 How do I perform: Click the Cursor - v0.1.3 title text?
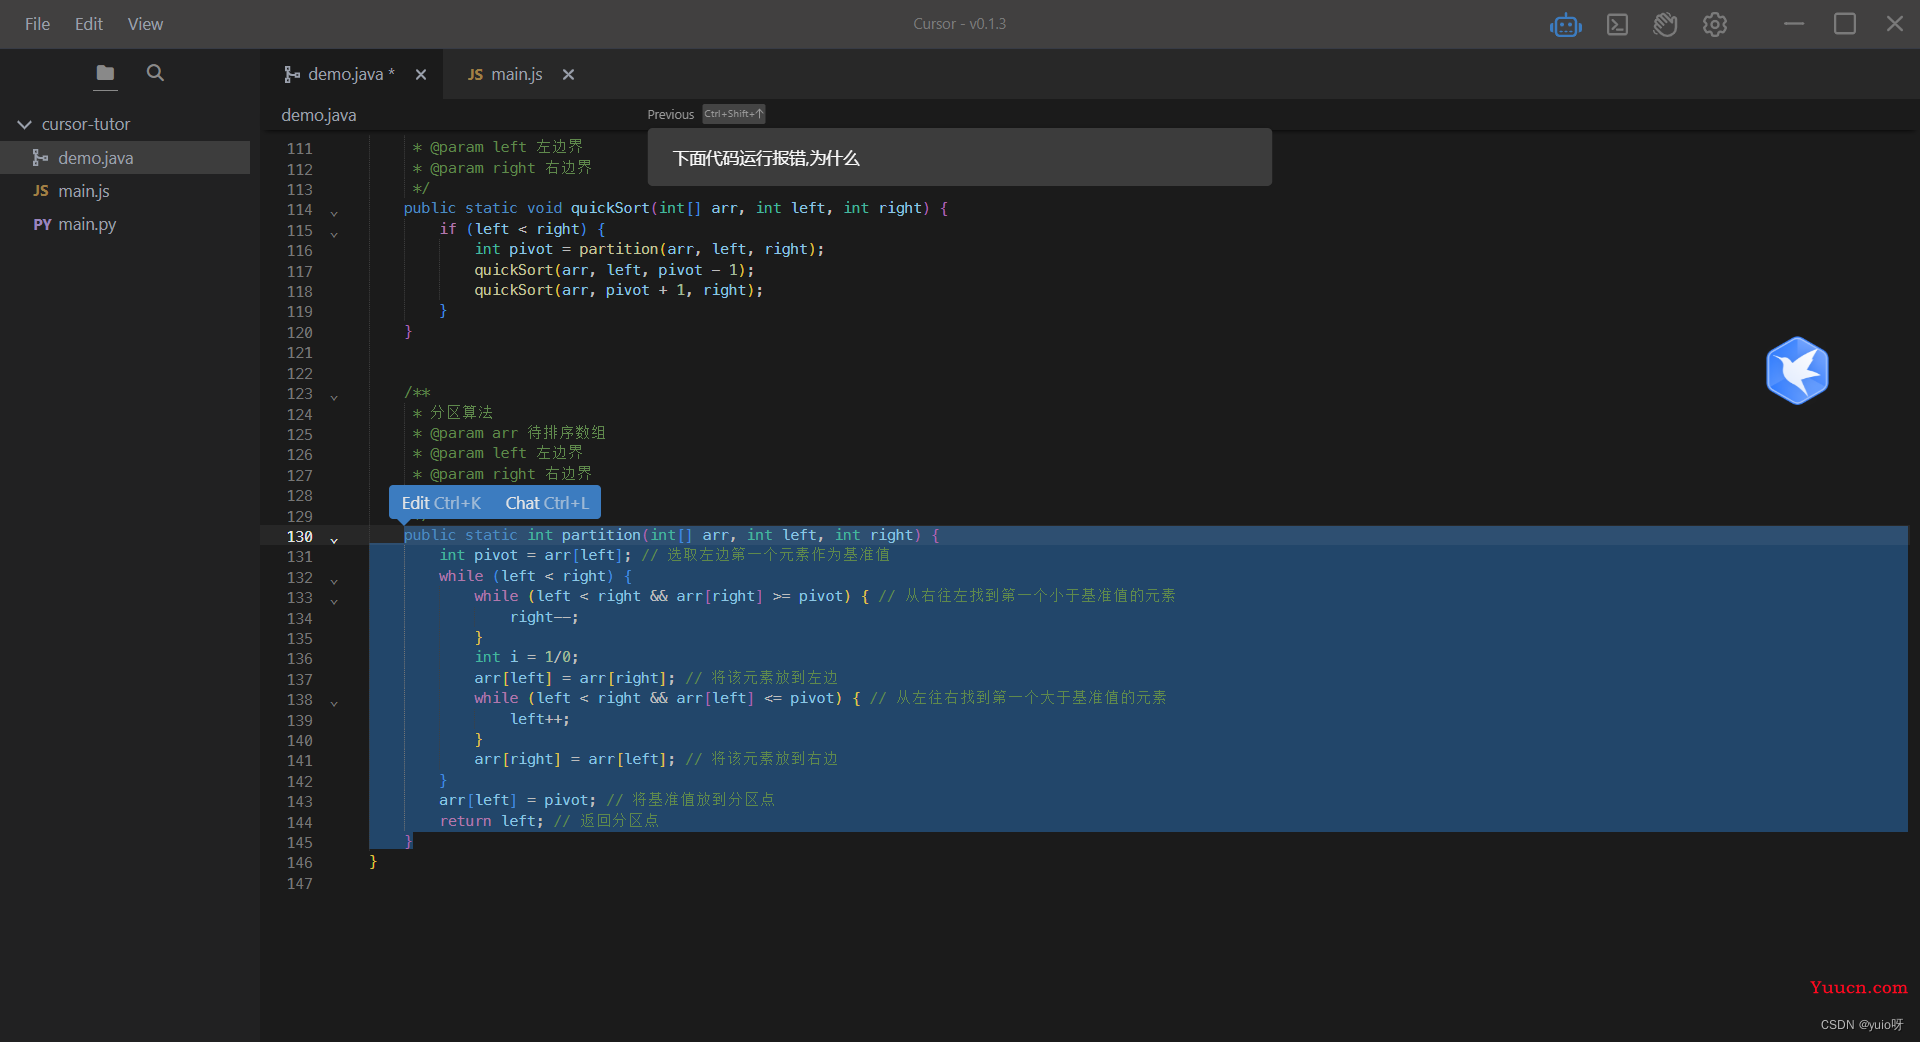tap(960, 24)
